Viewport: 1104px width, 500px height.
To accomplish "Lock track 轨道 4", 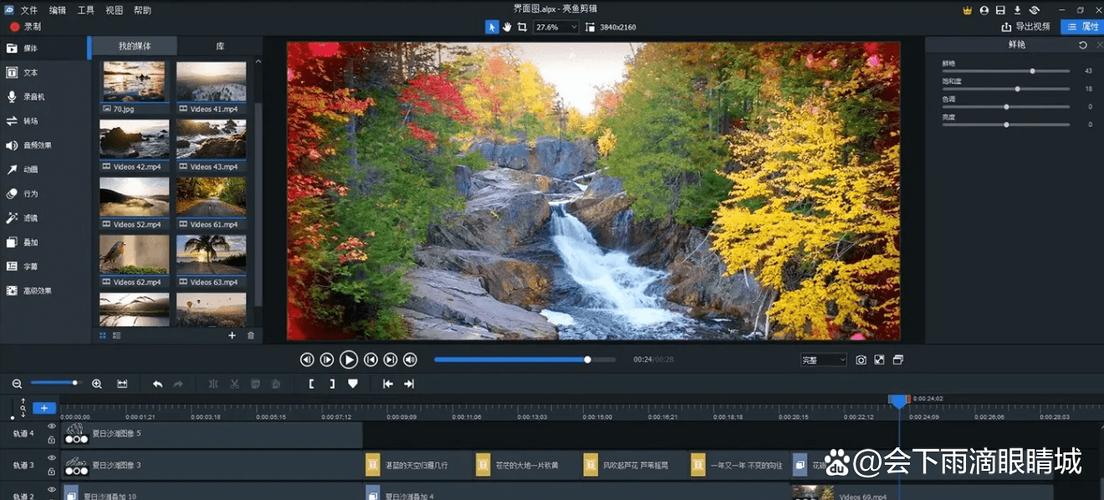I will [51, 440].
